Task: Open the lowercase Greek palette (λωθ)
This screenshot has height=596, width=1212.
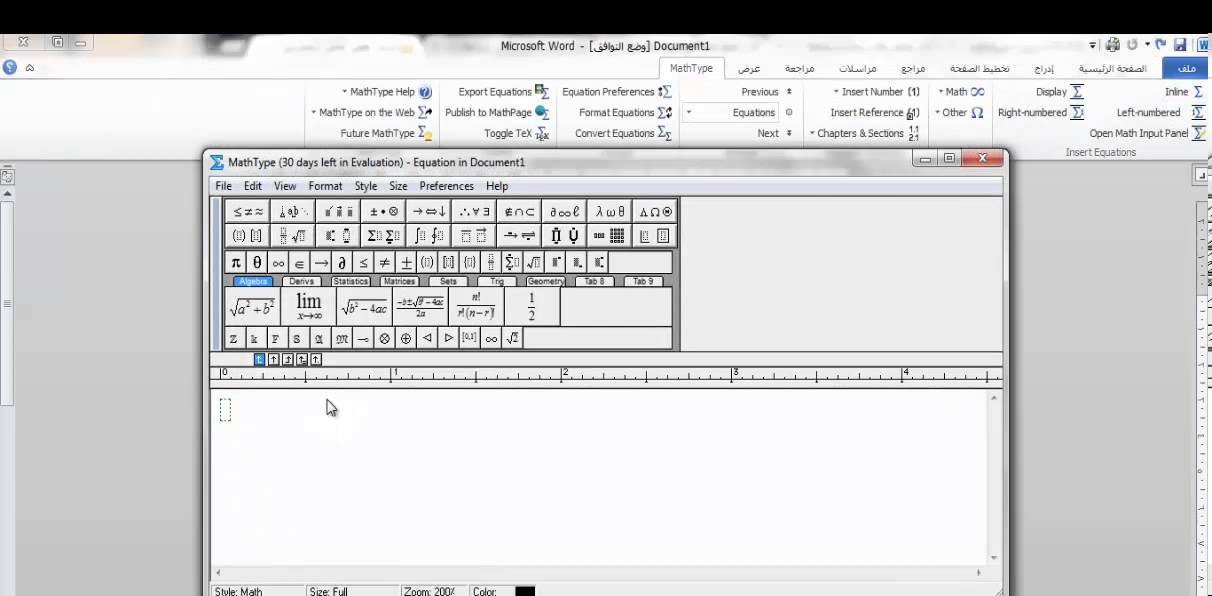Action: [x=610, y=211]
